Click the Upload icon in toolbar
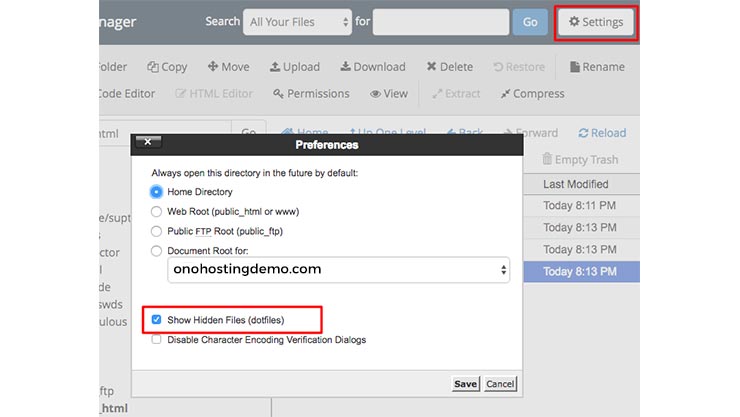 (295, 67)
